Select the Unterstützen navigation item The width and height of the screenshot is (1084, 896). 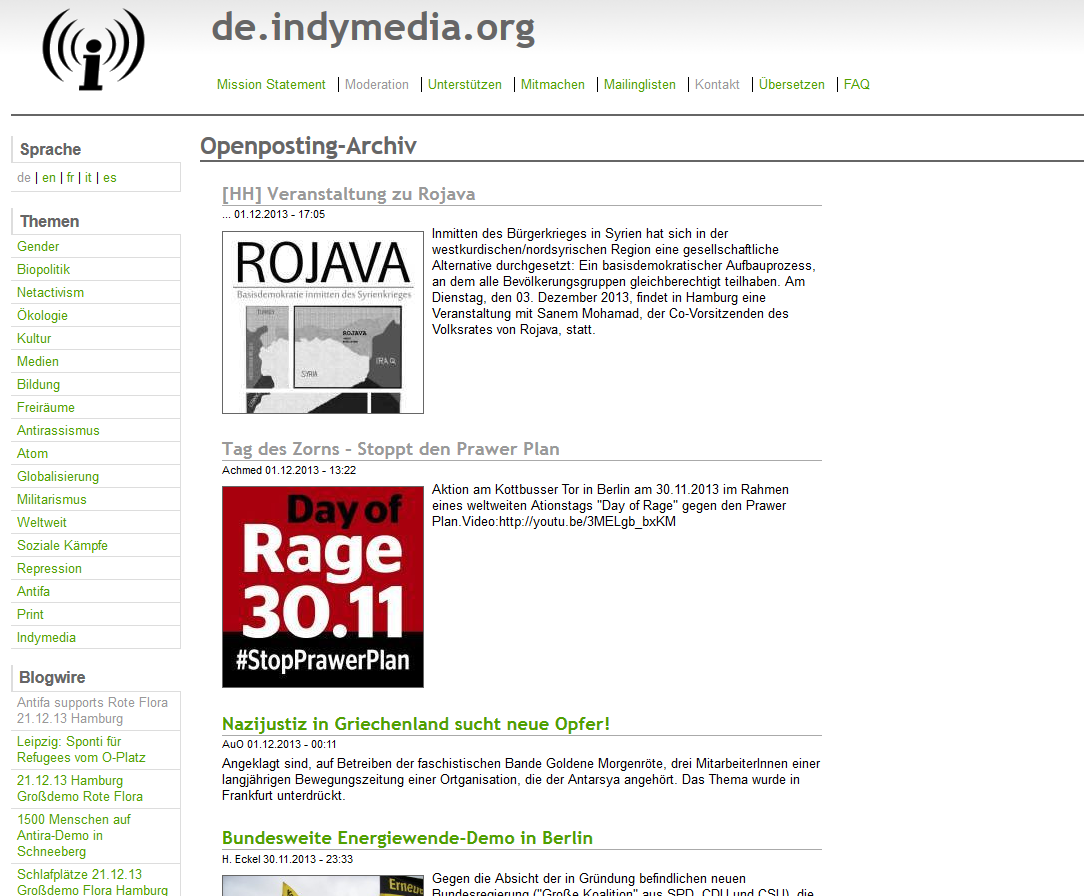(464, 85)
